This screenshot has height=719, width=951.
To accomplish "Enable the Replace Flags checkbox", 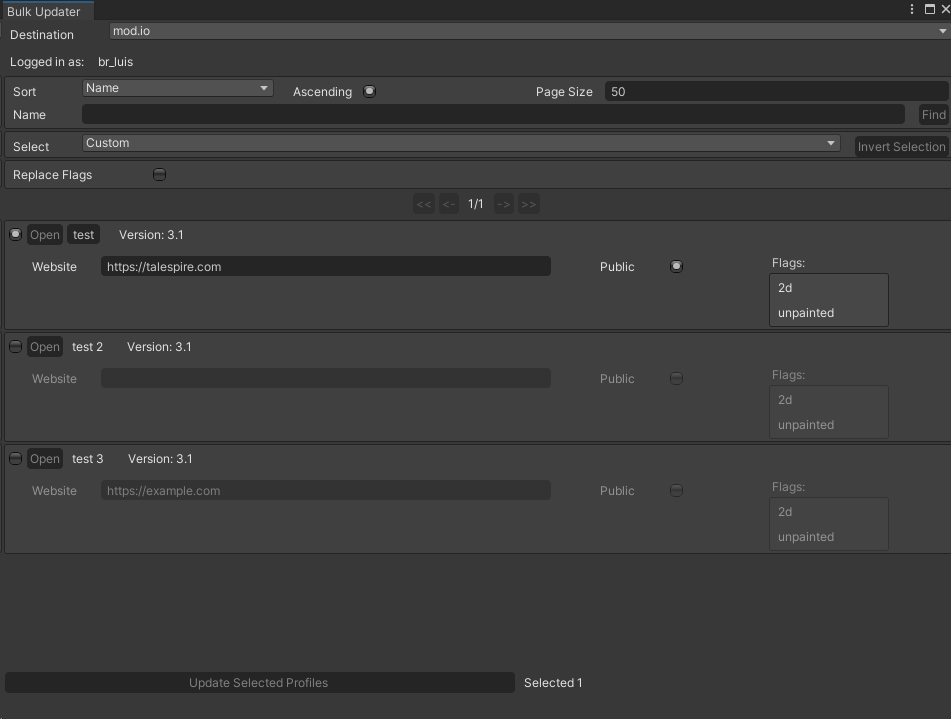I will pos(159,174).
